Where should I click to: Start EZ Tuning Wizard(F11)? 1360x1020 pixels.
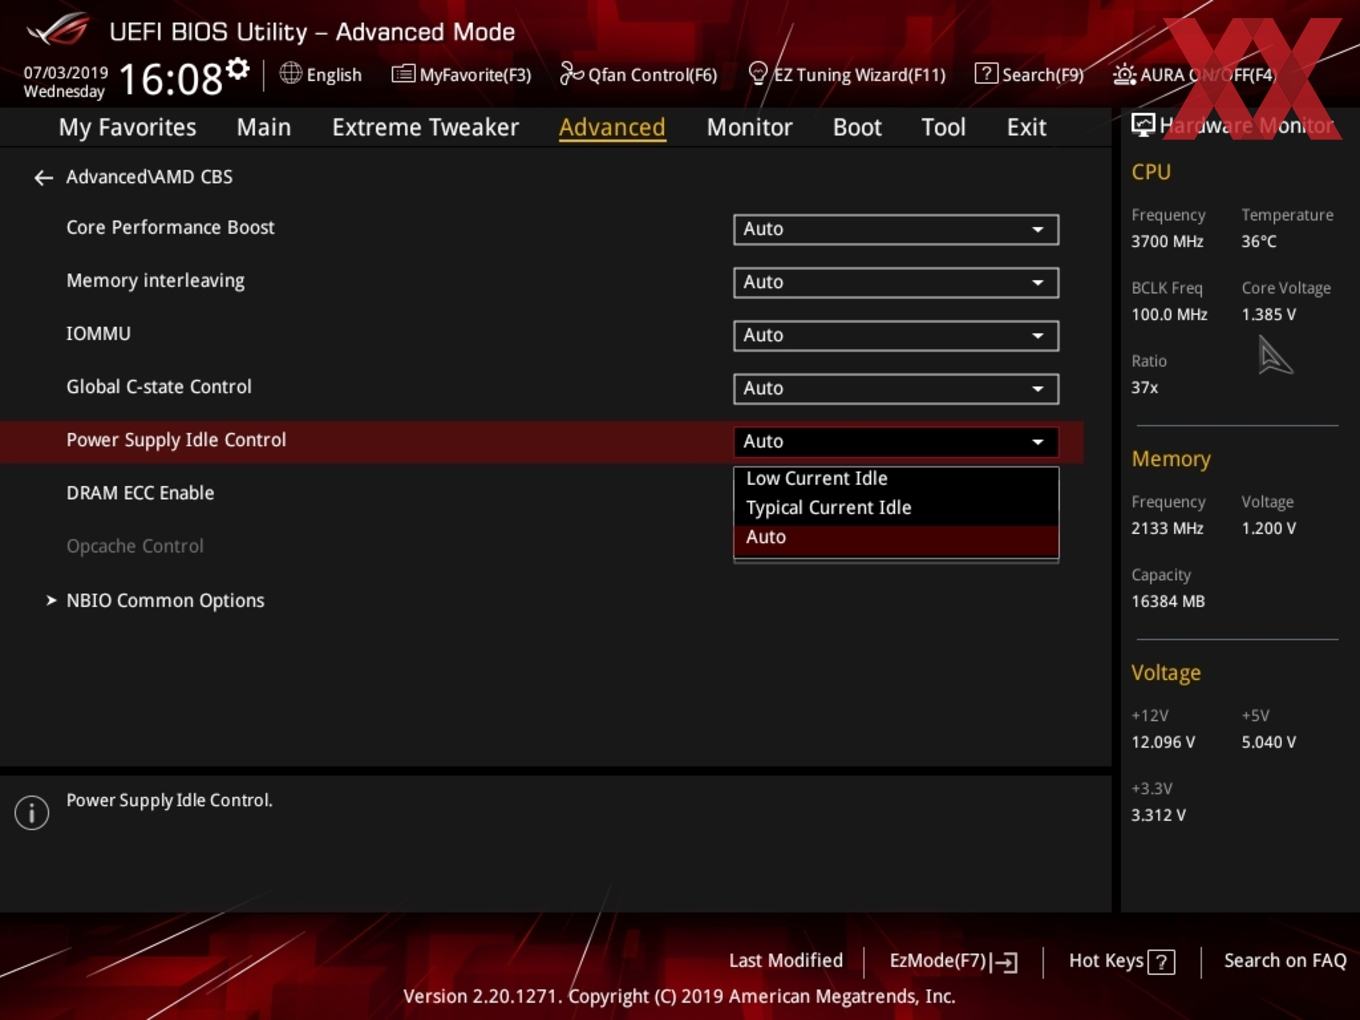tap(847, 74)
